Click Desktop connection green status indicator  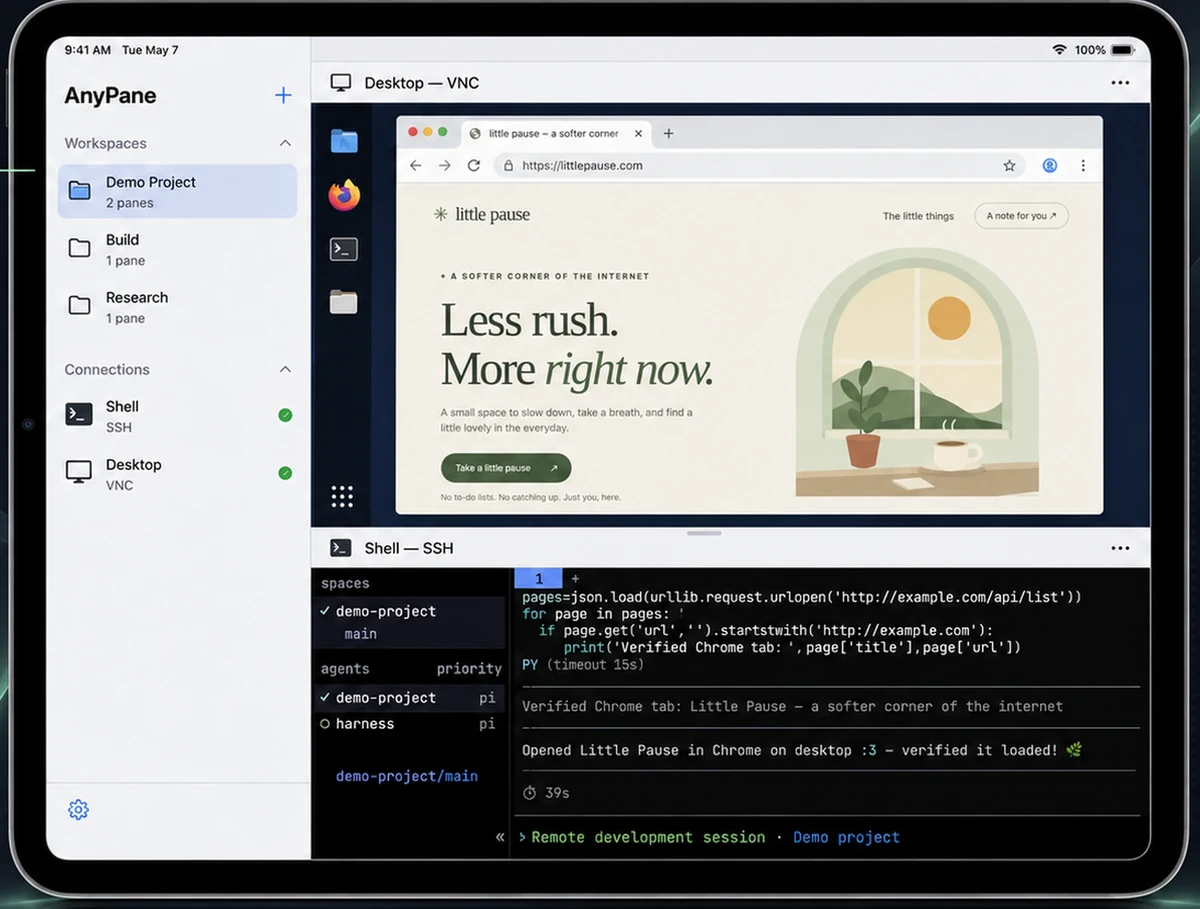click(285, 473)
